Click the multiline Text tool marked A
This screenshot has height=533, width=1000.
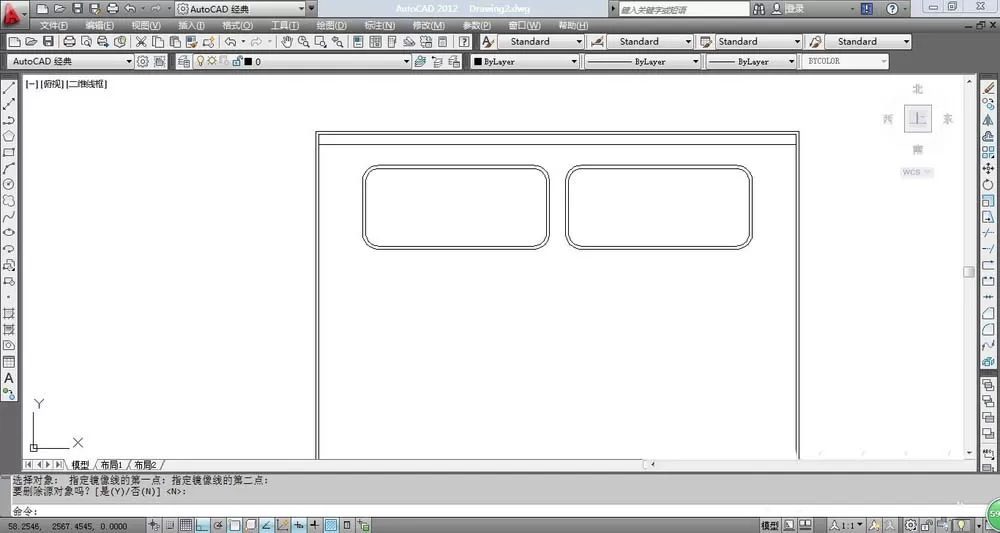click(9, 378)
